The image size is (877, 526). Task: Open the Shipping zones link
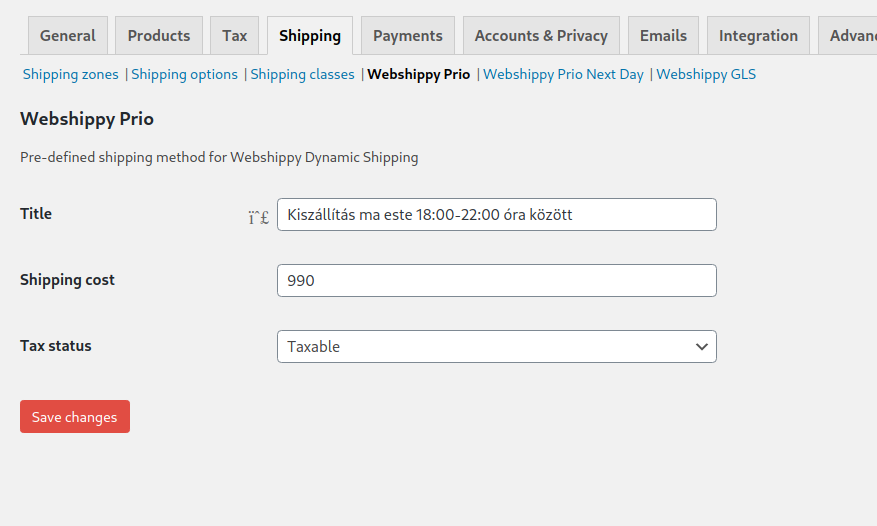[70, 74]
